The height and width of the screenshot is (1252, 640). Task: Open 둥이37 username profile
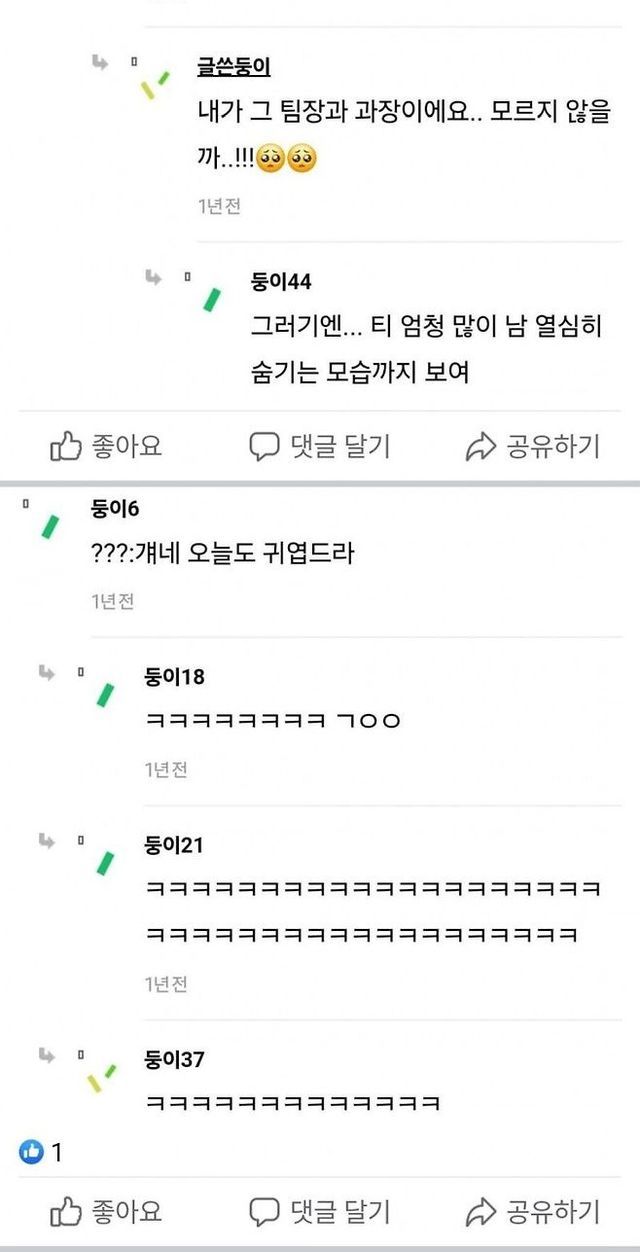(174, 1059)
